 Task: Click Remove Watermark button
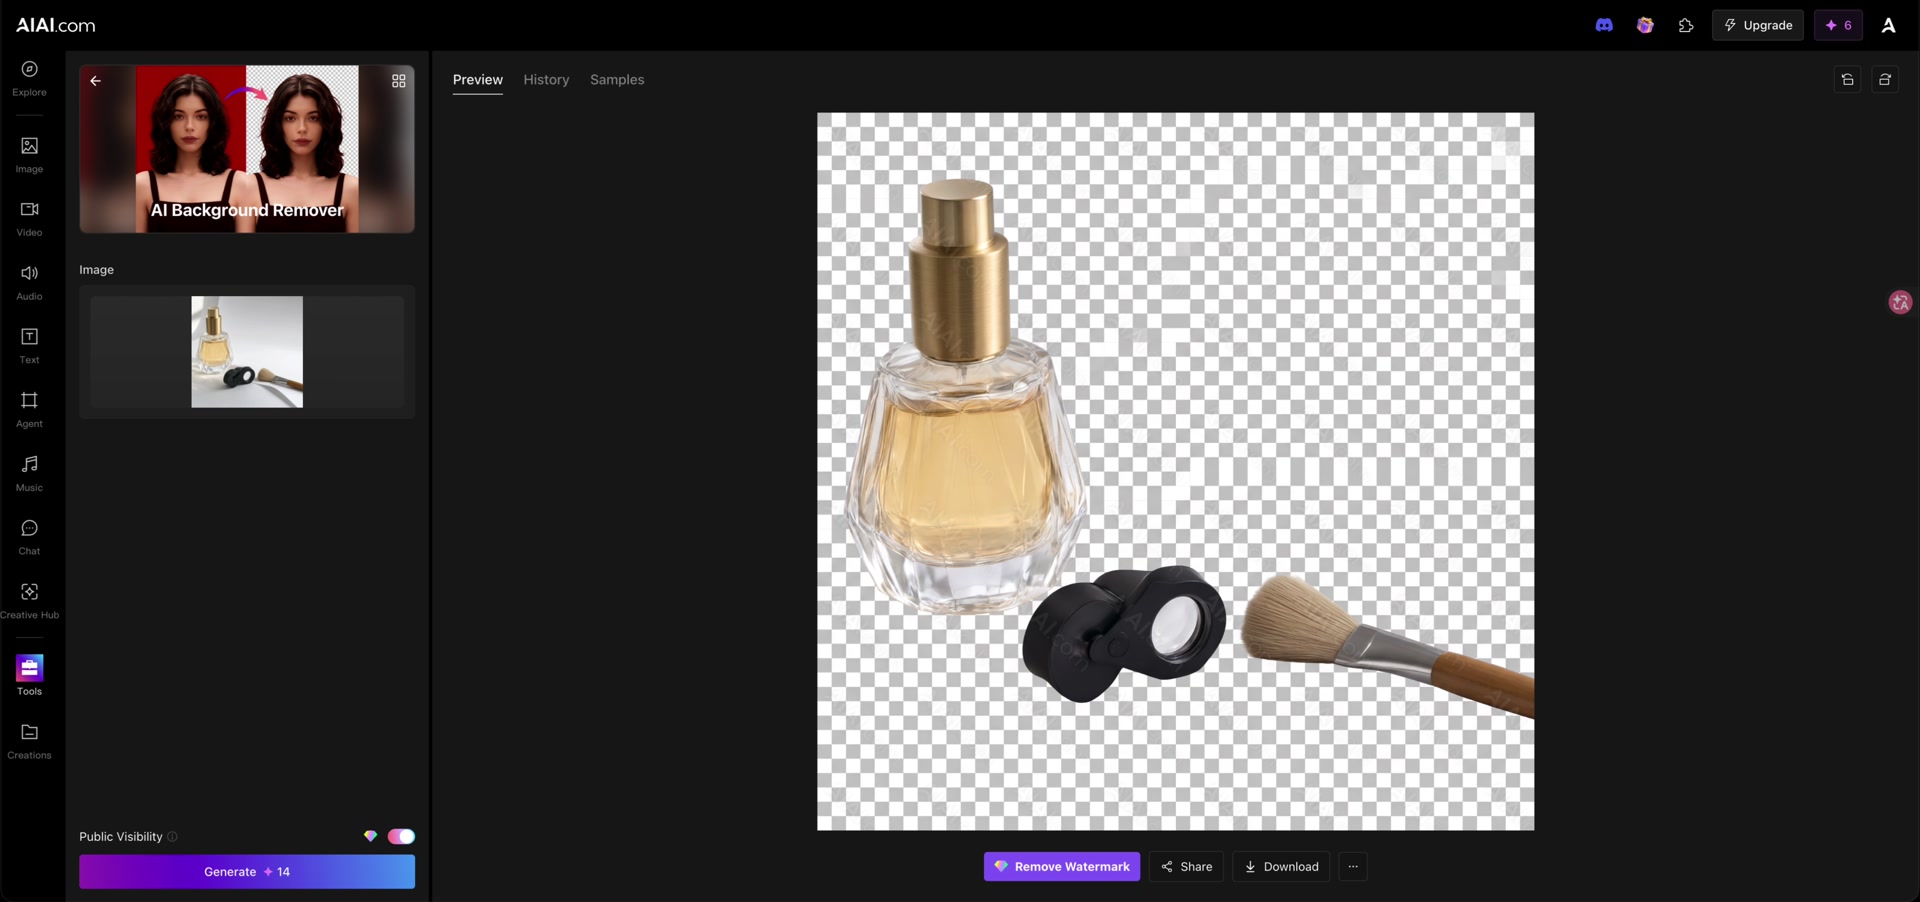[x=1062, y=867]
